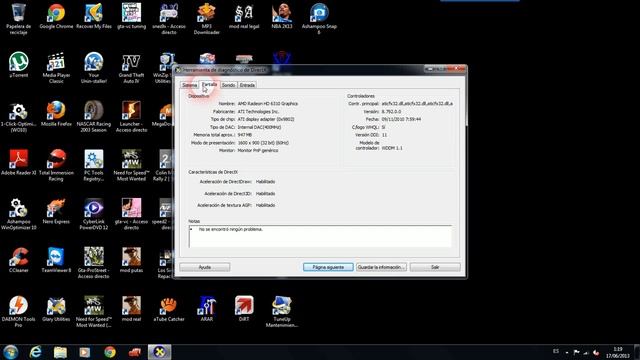Click the Notas text box
Screen dimensions: 640x360
click(x=320, y=236)
